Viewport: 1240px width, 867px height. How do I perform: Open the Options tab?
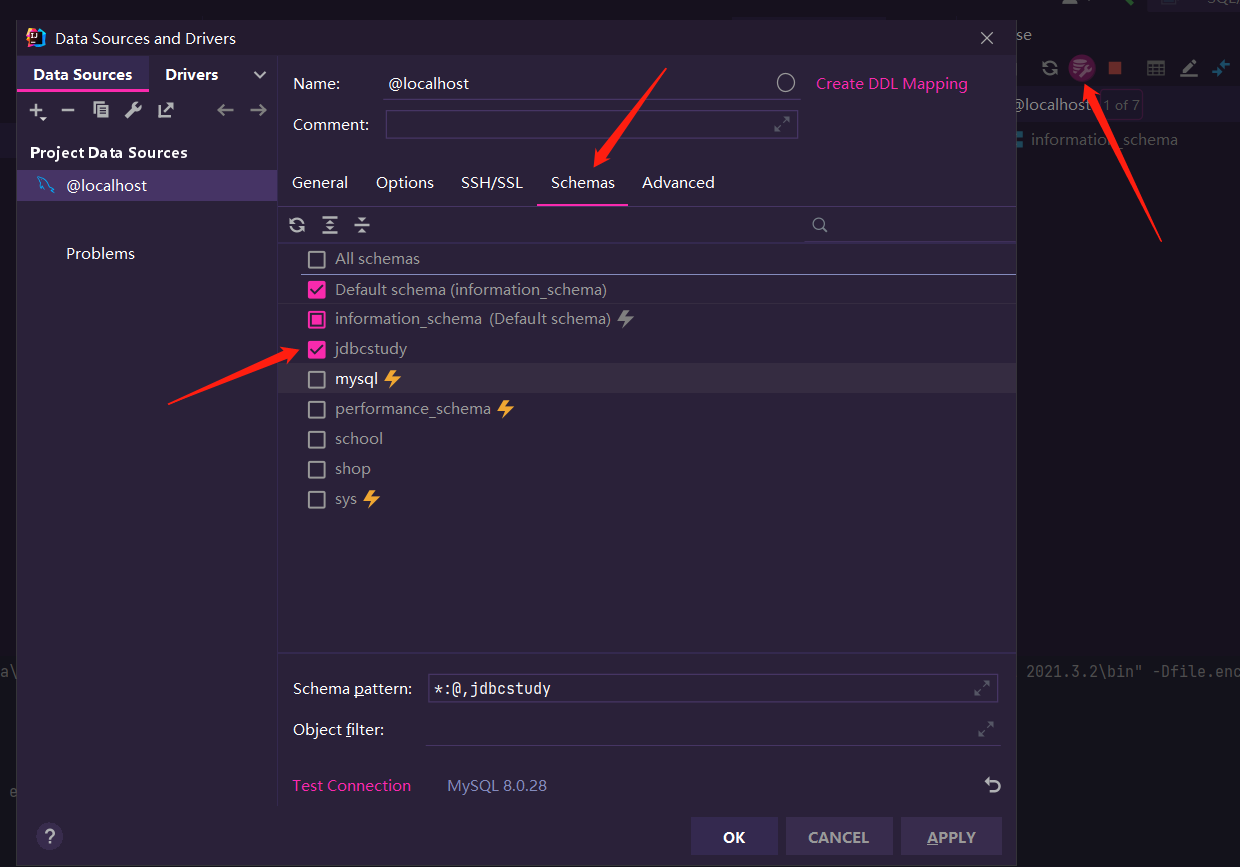pos(405,182)
